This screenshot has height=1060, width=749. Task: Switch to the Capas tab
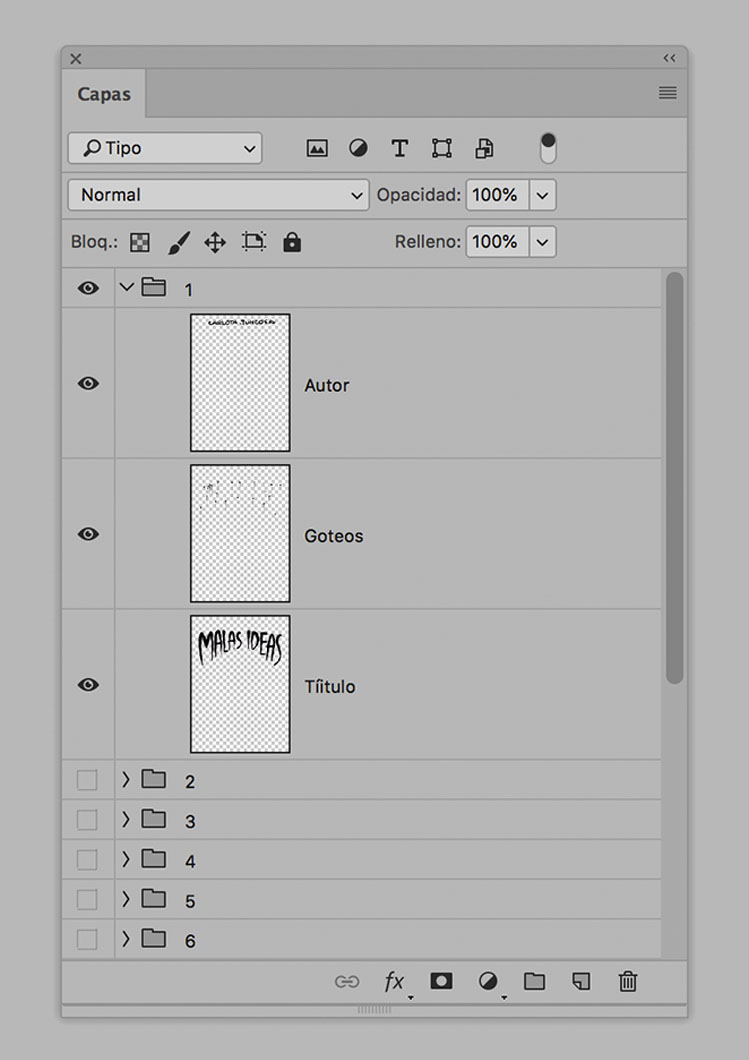click(104, 93)
